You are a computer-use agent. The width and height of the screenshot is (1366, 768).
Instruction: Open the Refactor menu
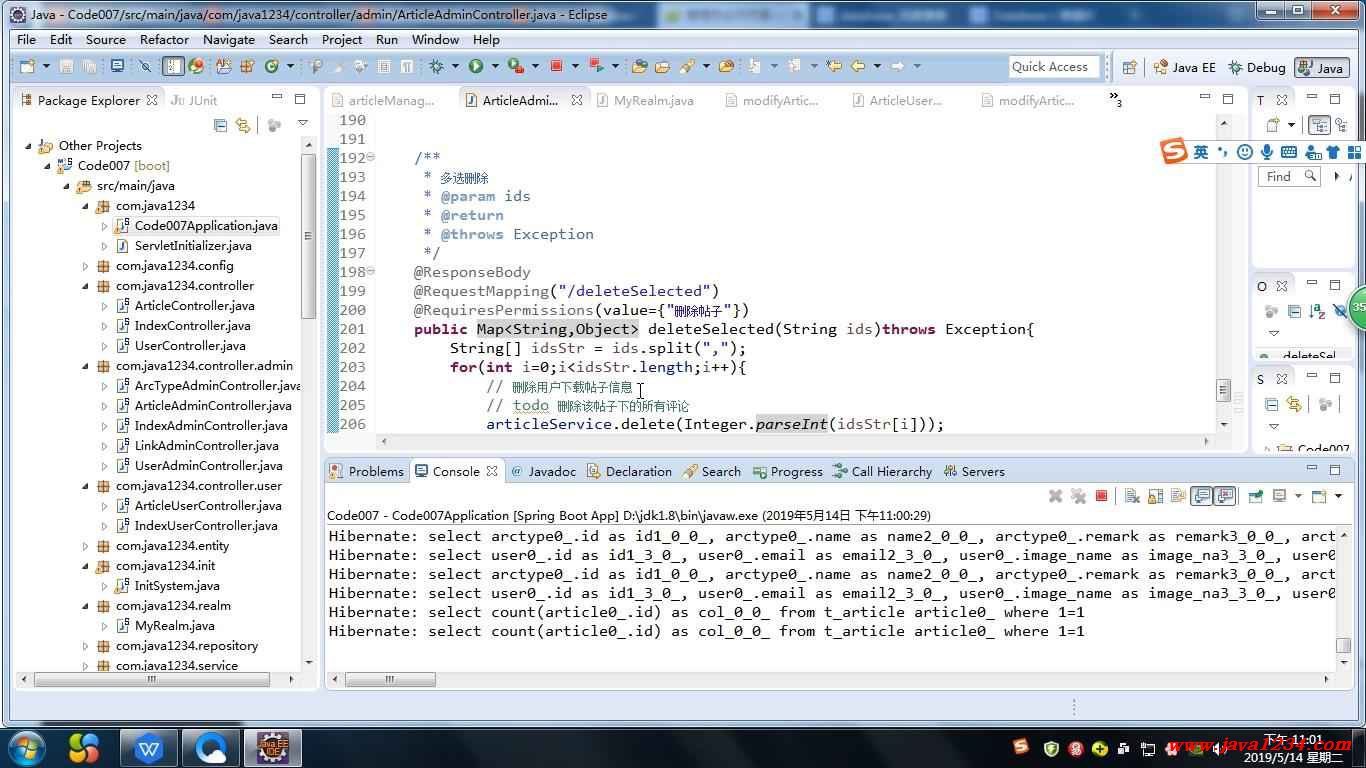[x=164, y=39]
